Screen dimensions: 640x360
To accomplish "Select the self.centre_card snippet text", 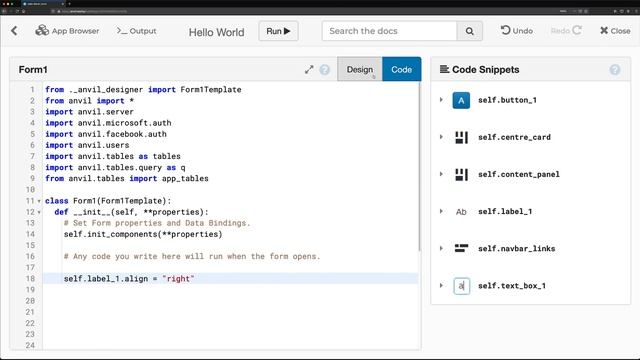I will pos(514,137).
